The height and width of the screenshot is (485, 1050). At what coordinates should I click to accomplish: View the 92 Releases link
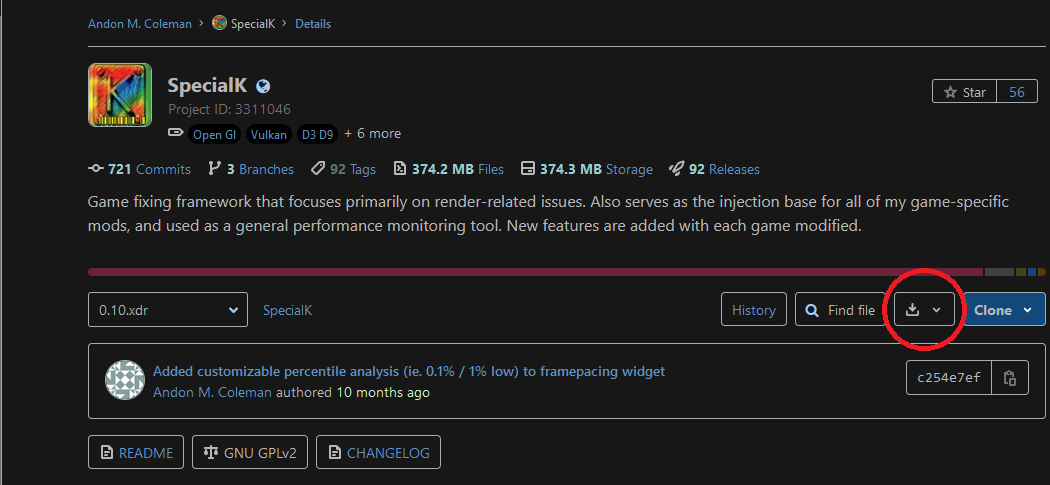714,169
